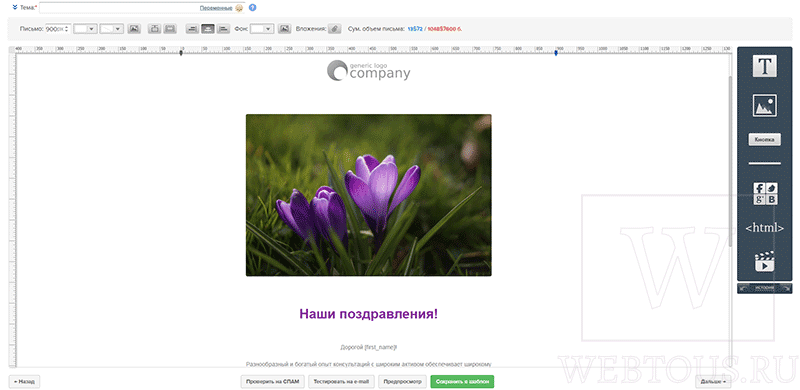Image resolution: width=800 pixels, height=390 pixels.
Task: Add the video clapperboard block
Action: pos(764,261)
